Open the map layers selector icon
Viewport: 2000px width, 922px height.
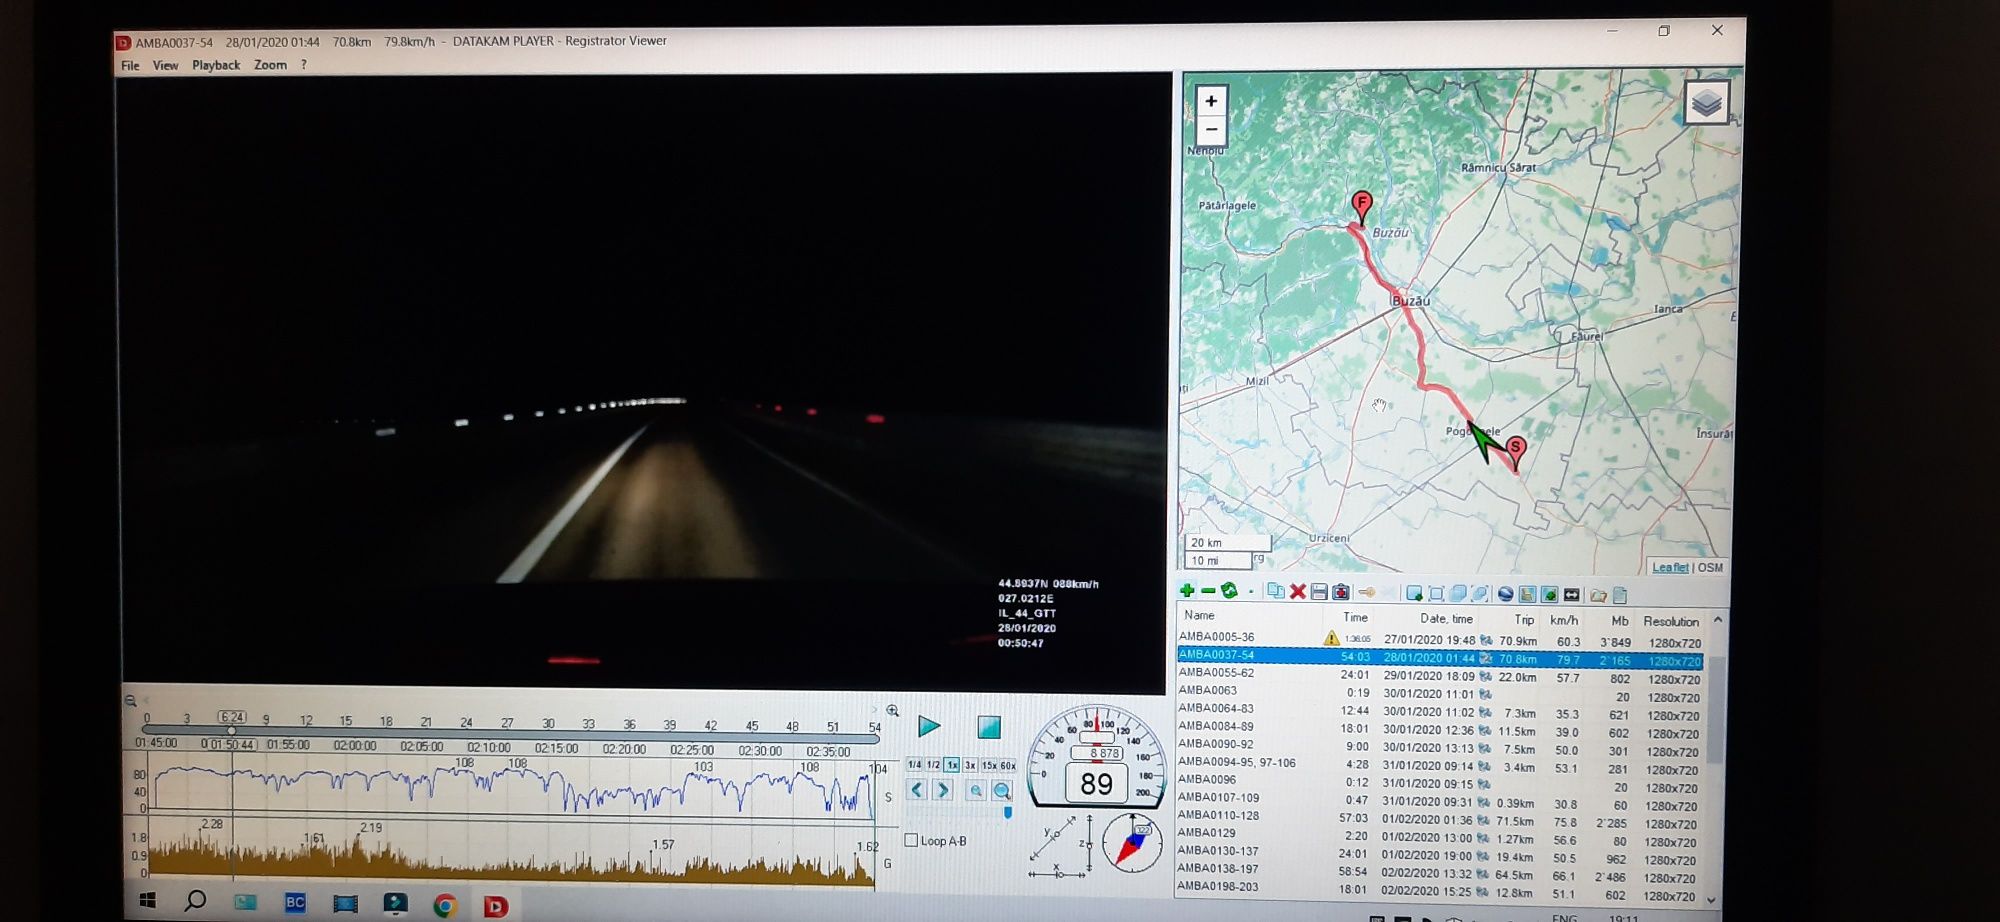click(x=1707, y=102)
